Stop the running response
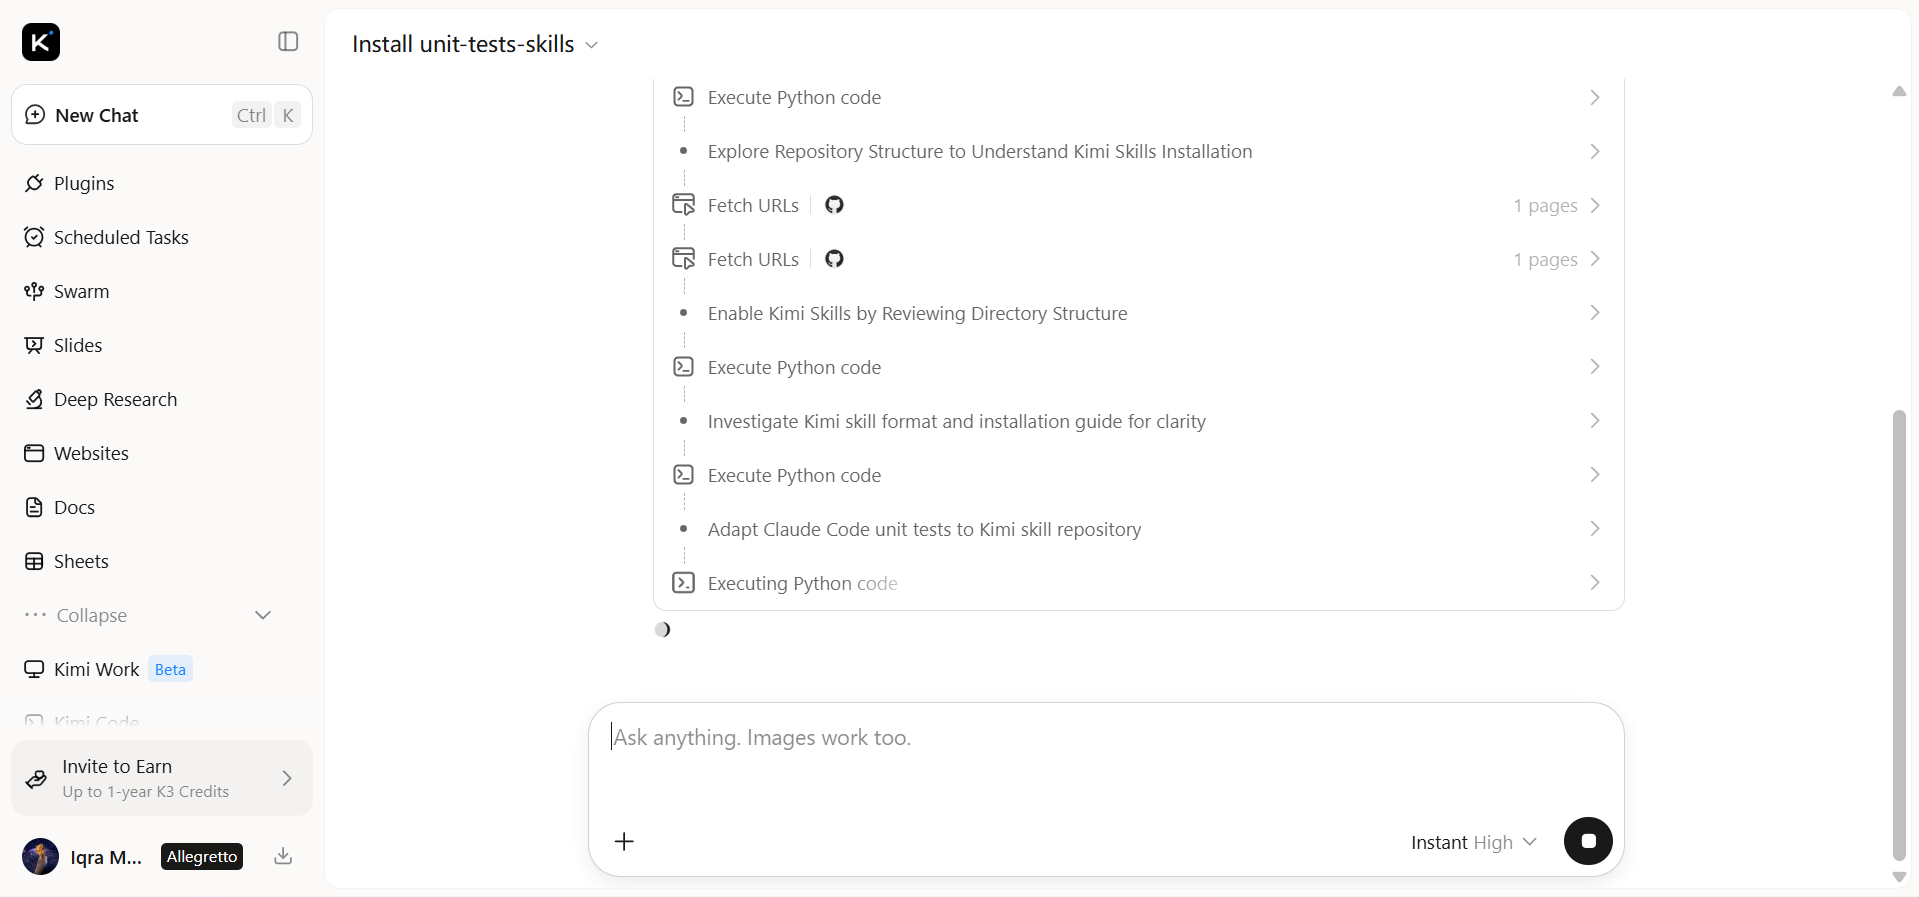This screenshot has width=1919, height=897. point(1588,841)
